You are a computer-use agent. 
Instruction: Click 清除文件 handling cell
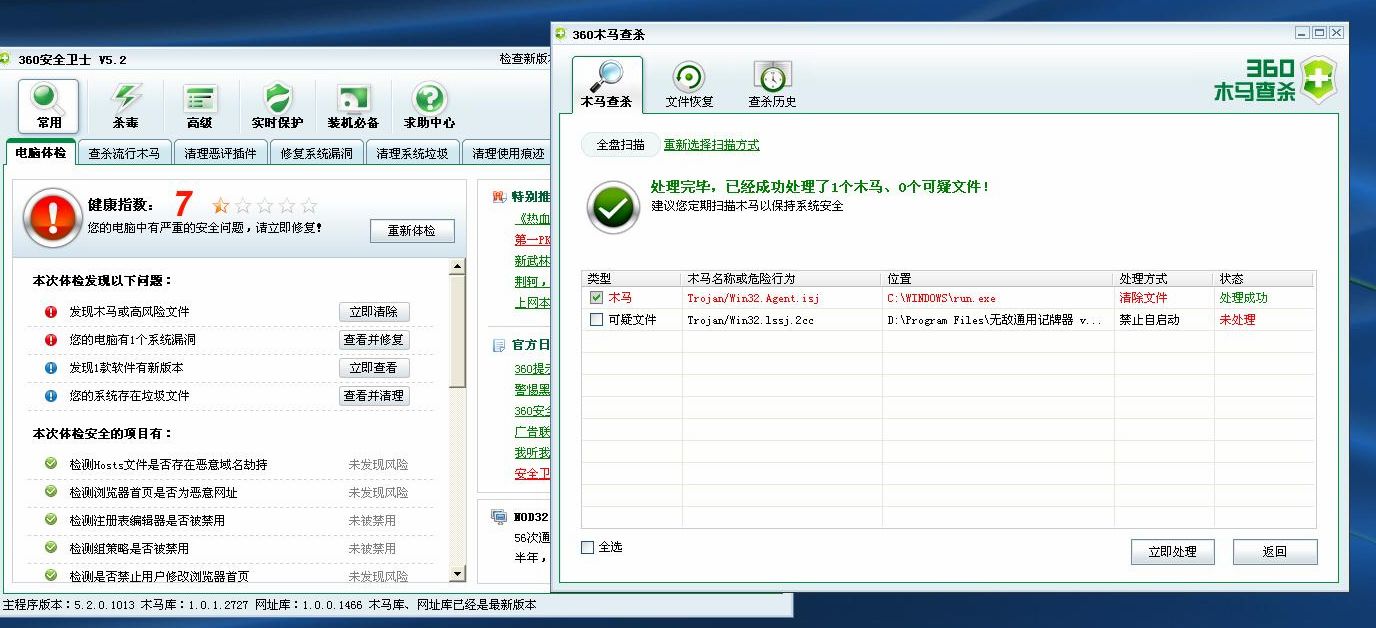pyautogui.click(x=1143, y=298)
